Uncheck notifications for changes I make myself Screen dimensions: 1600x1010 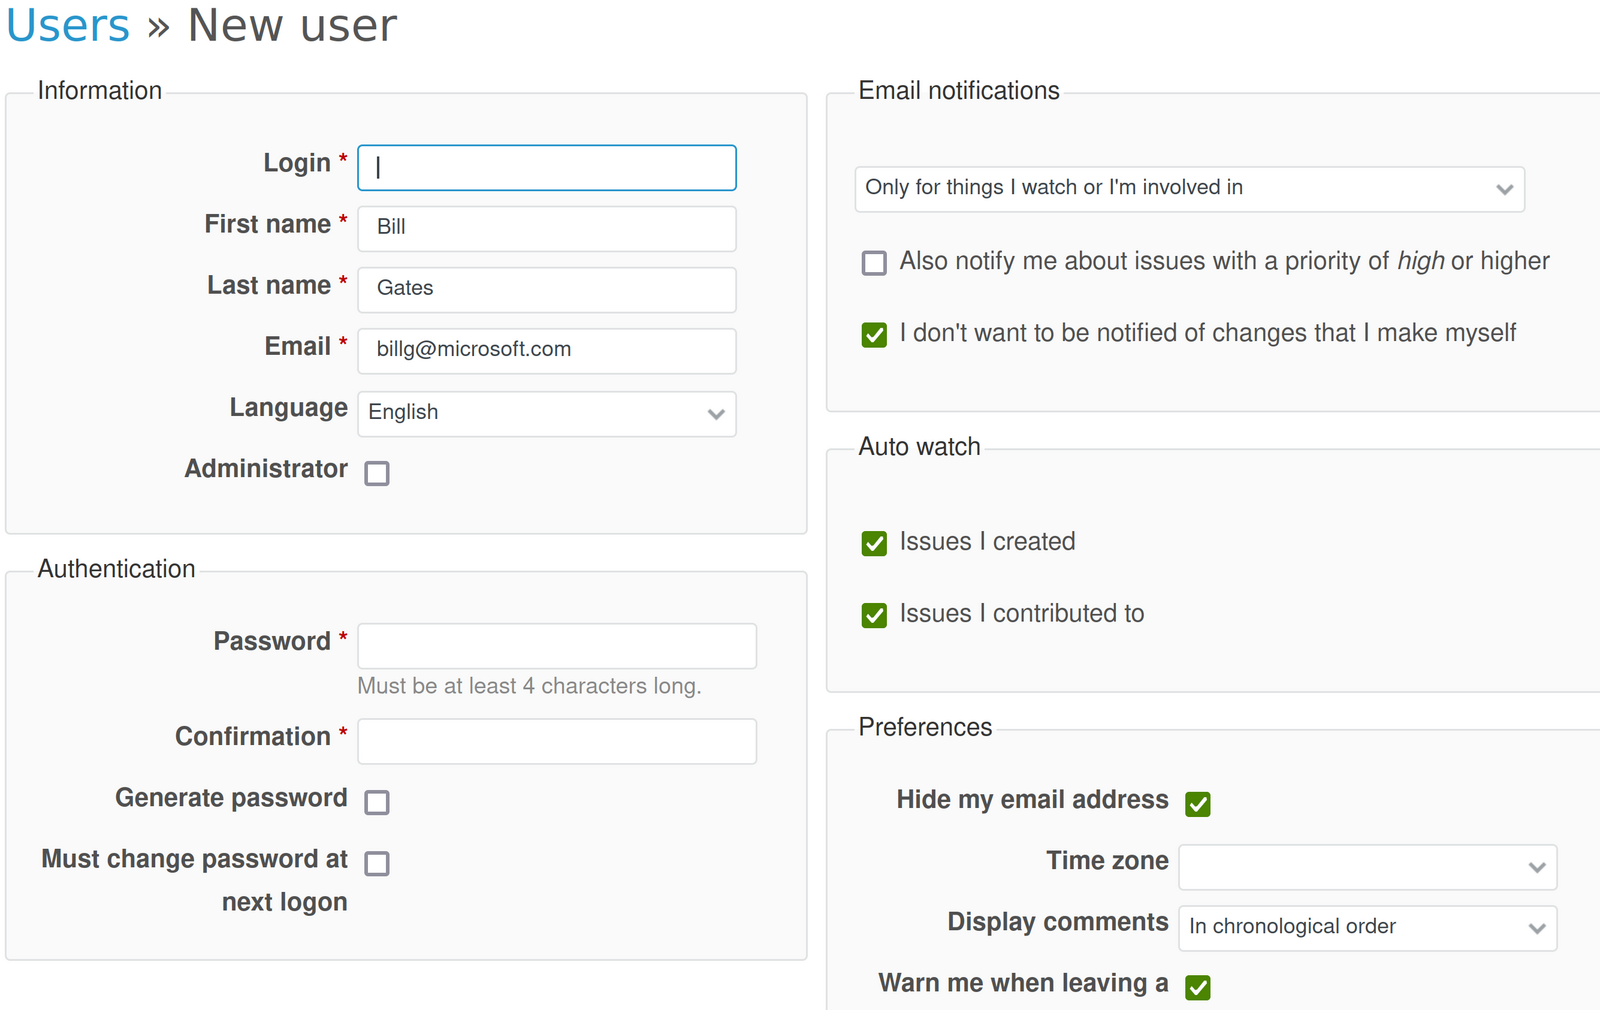[873, 334]
